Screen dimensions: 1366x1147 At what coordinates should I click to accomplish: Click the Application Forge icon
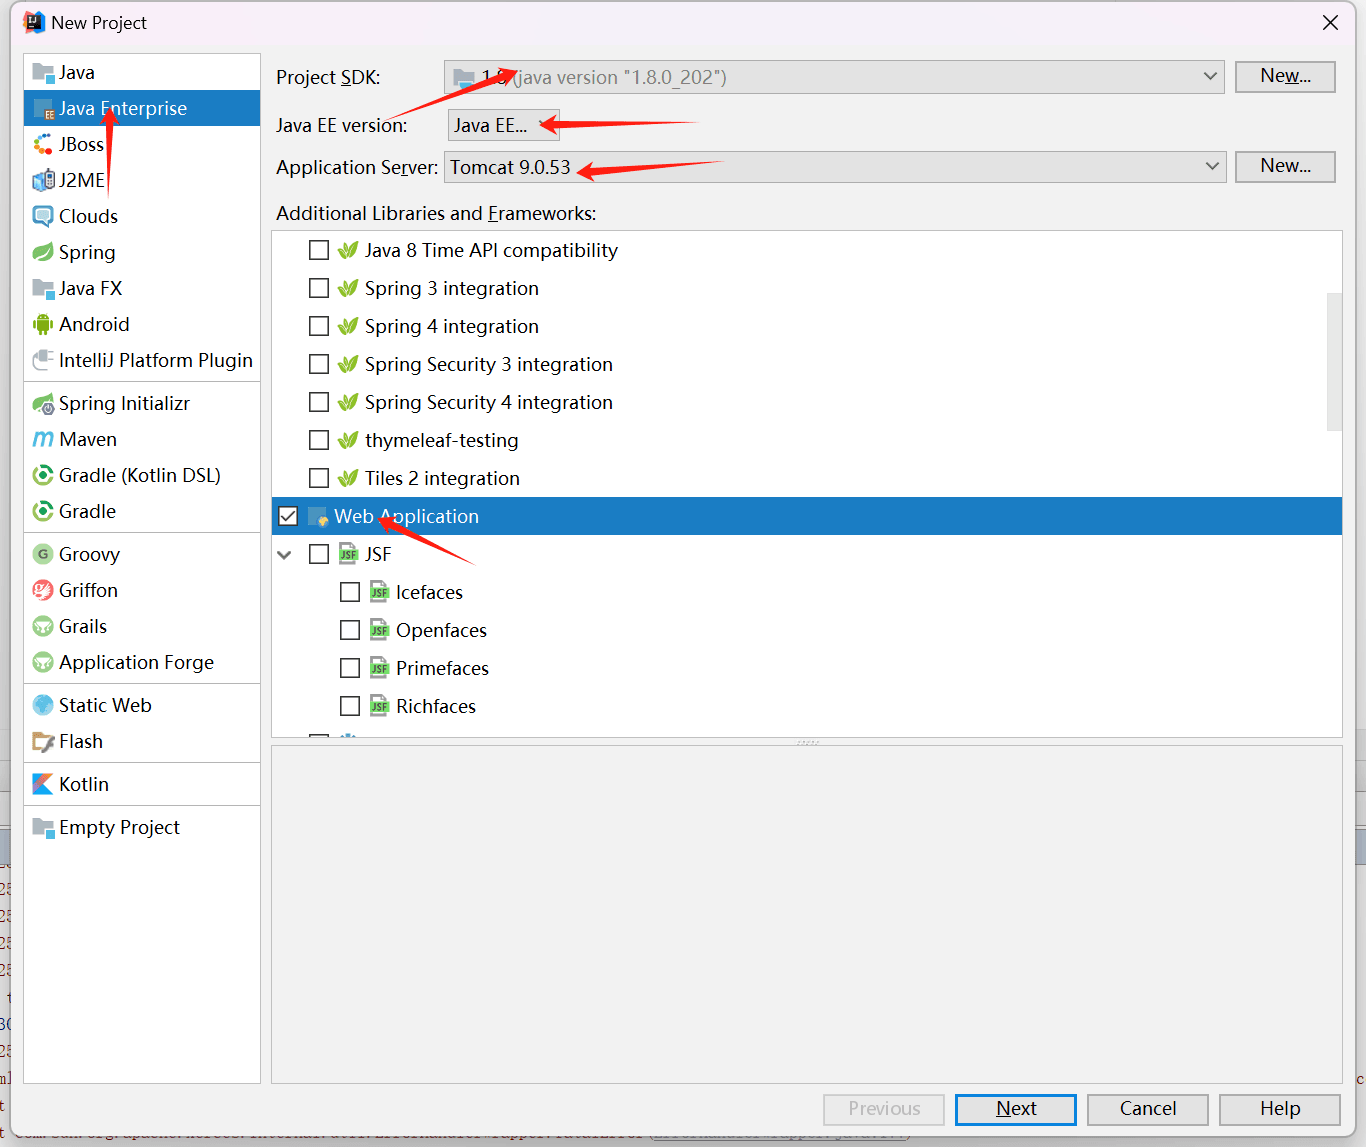43,662
